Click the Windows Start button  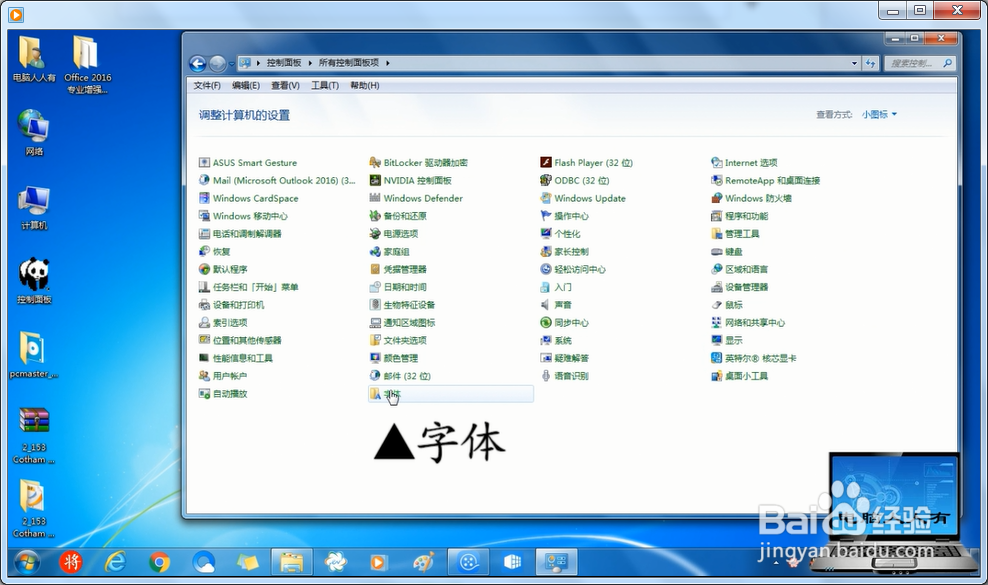pos(26,562)
